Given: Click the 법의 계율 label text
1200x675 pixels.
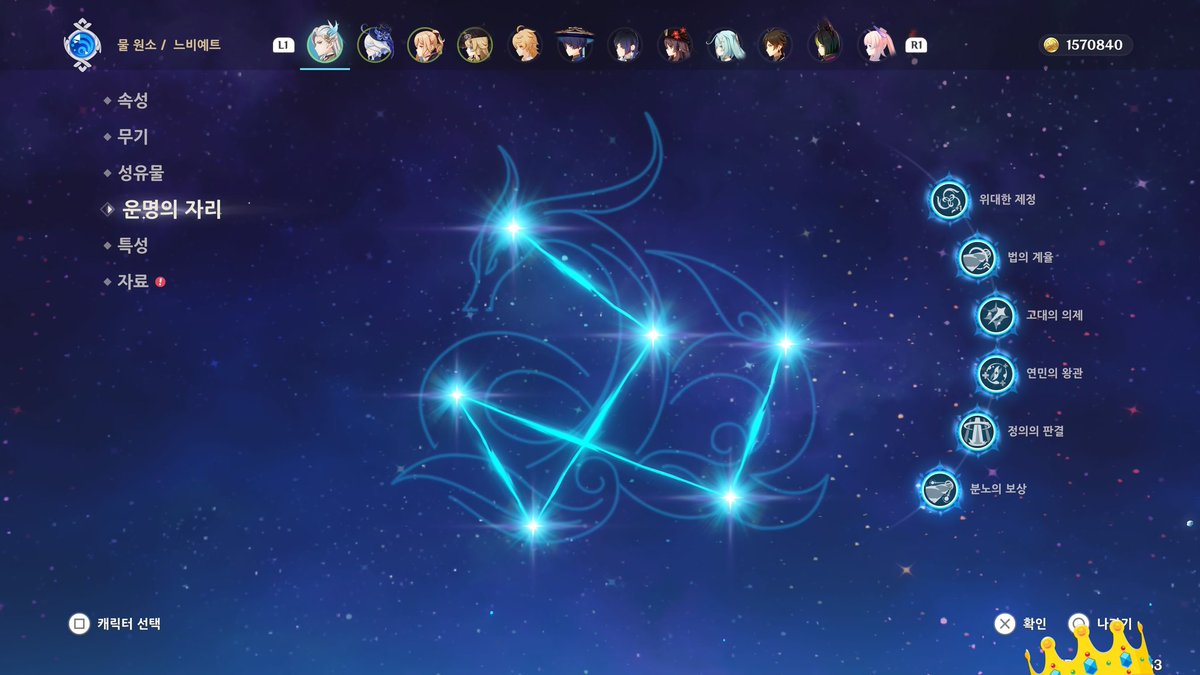Looking at the screenshot, I should (1030, 258).
